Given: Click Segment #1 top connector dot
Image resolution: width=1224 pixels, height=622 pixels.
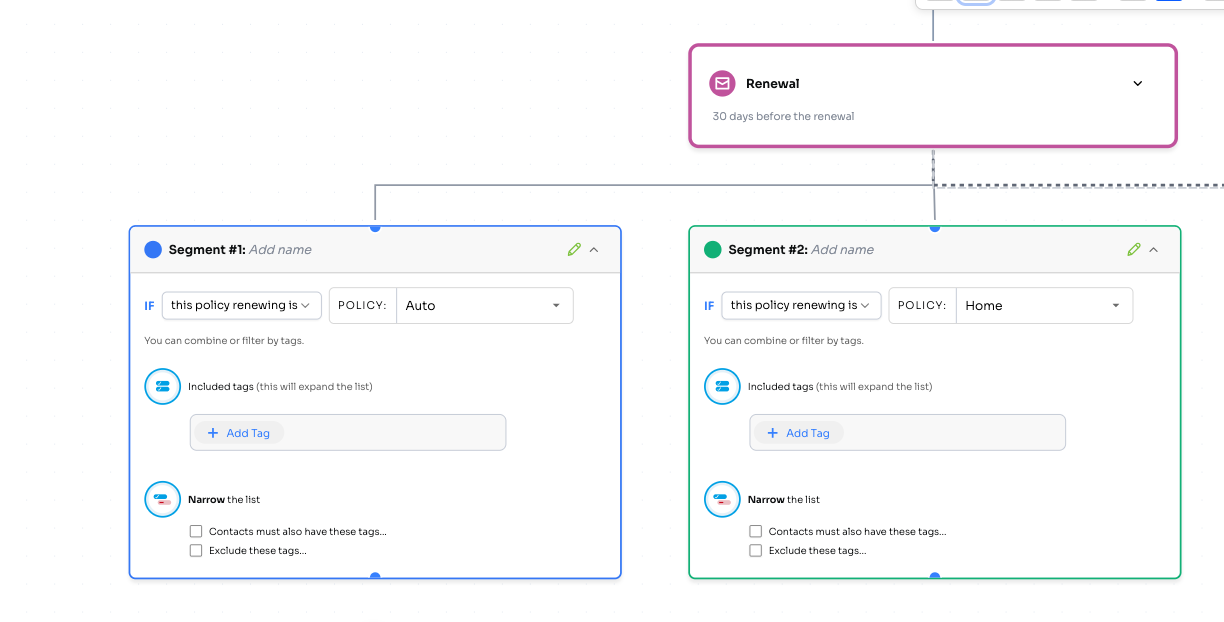Looking at the screenshot, I should (375, 227).
